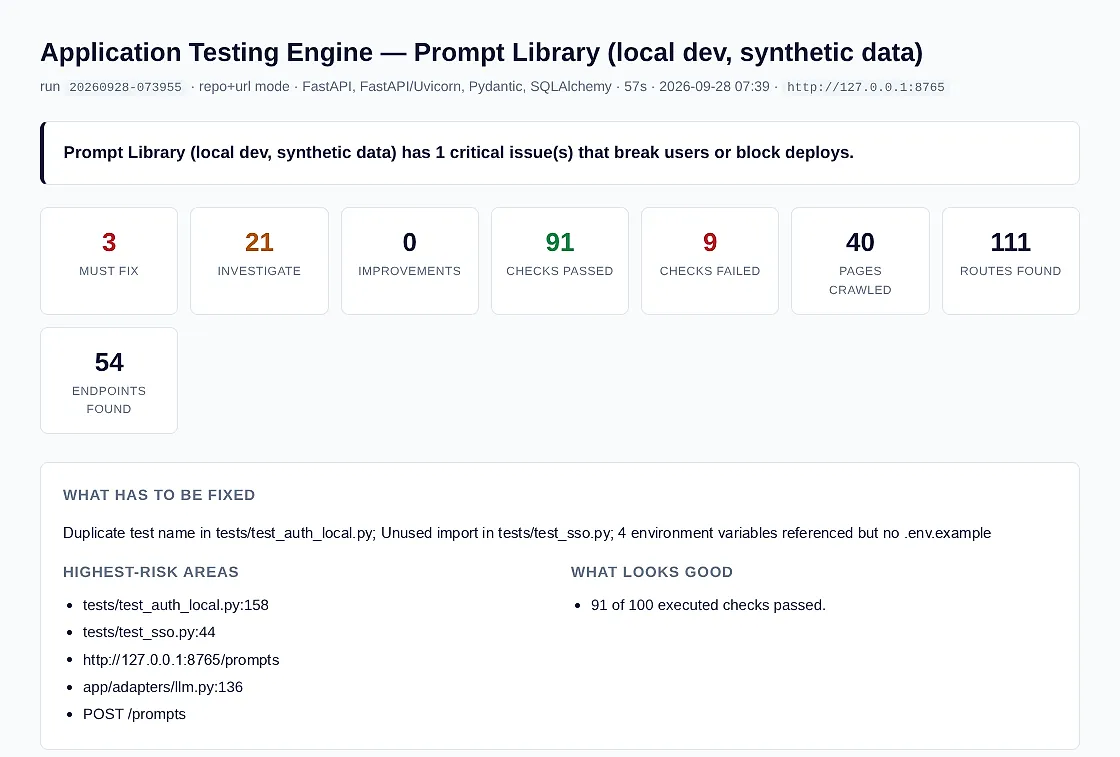Screen dimensions: 1120x757
Task: Click the critical issue summary banner
Action: point(559,153)
